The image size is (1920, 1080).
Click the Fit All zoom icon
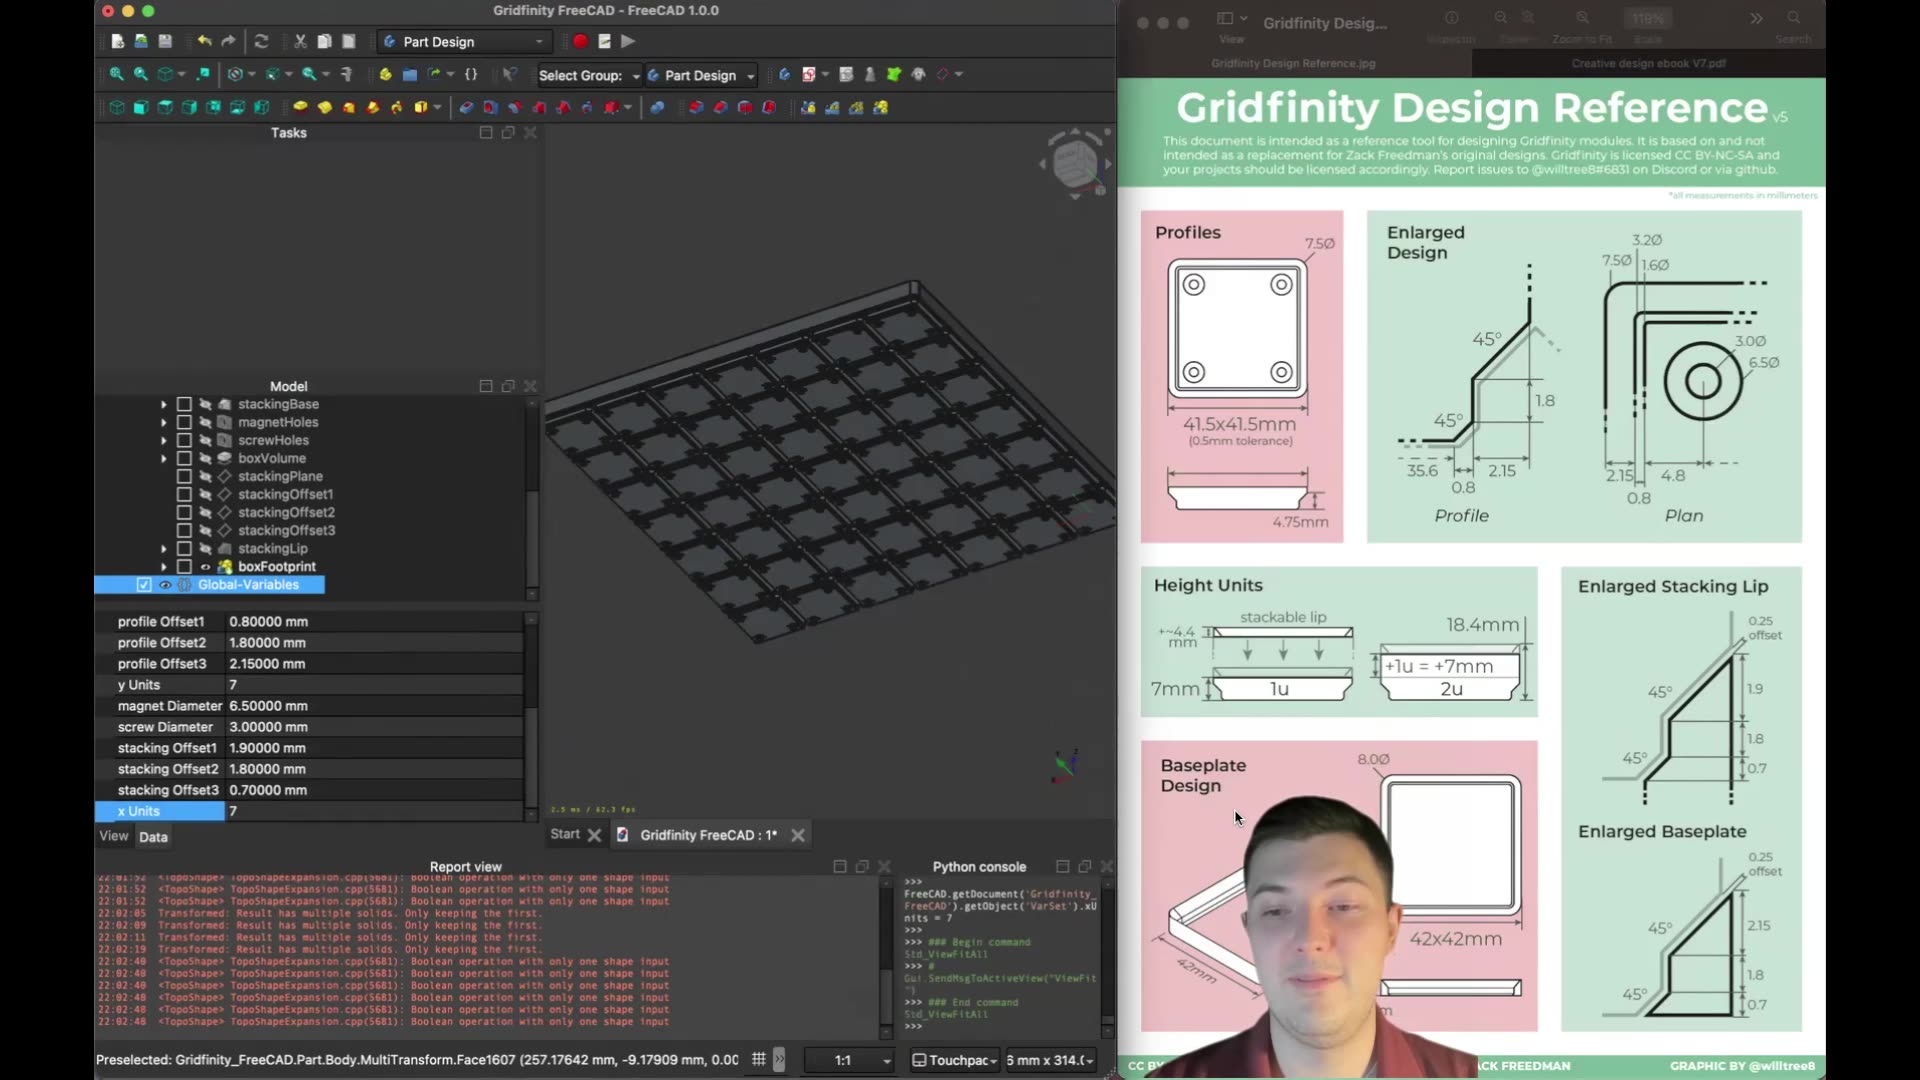(x=117, y=74)
